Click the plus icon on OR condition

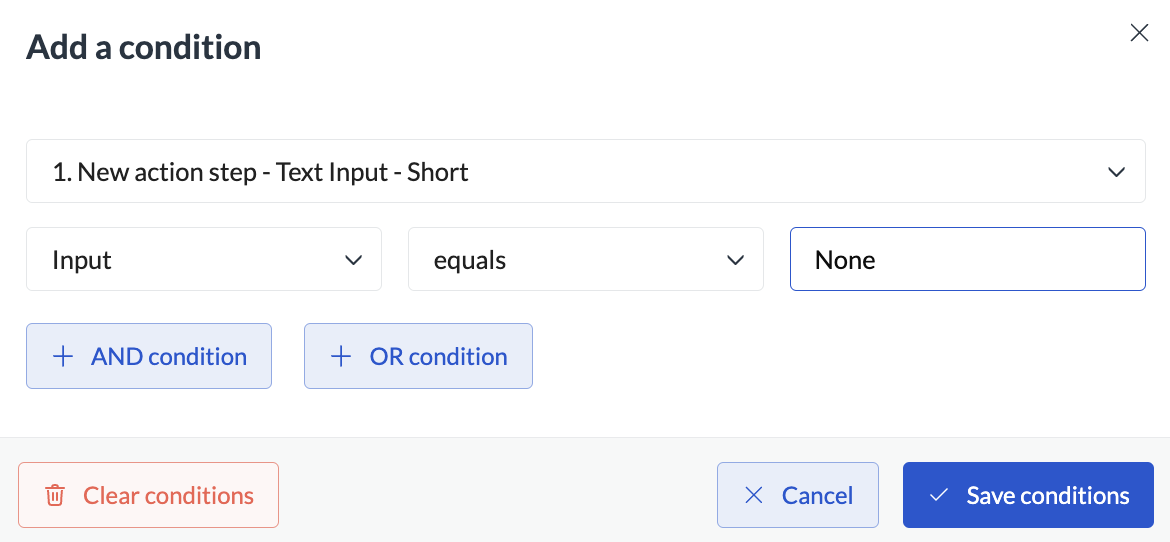coord(341,356)
